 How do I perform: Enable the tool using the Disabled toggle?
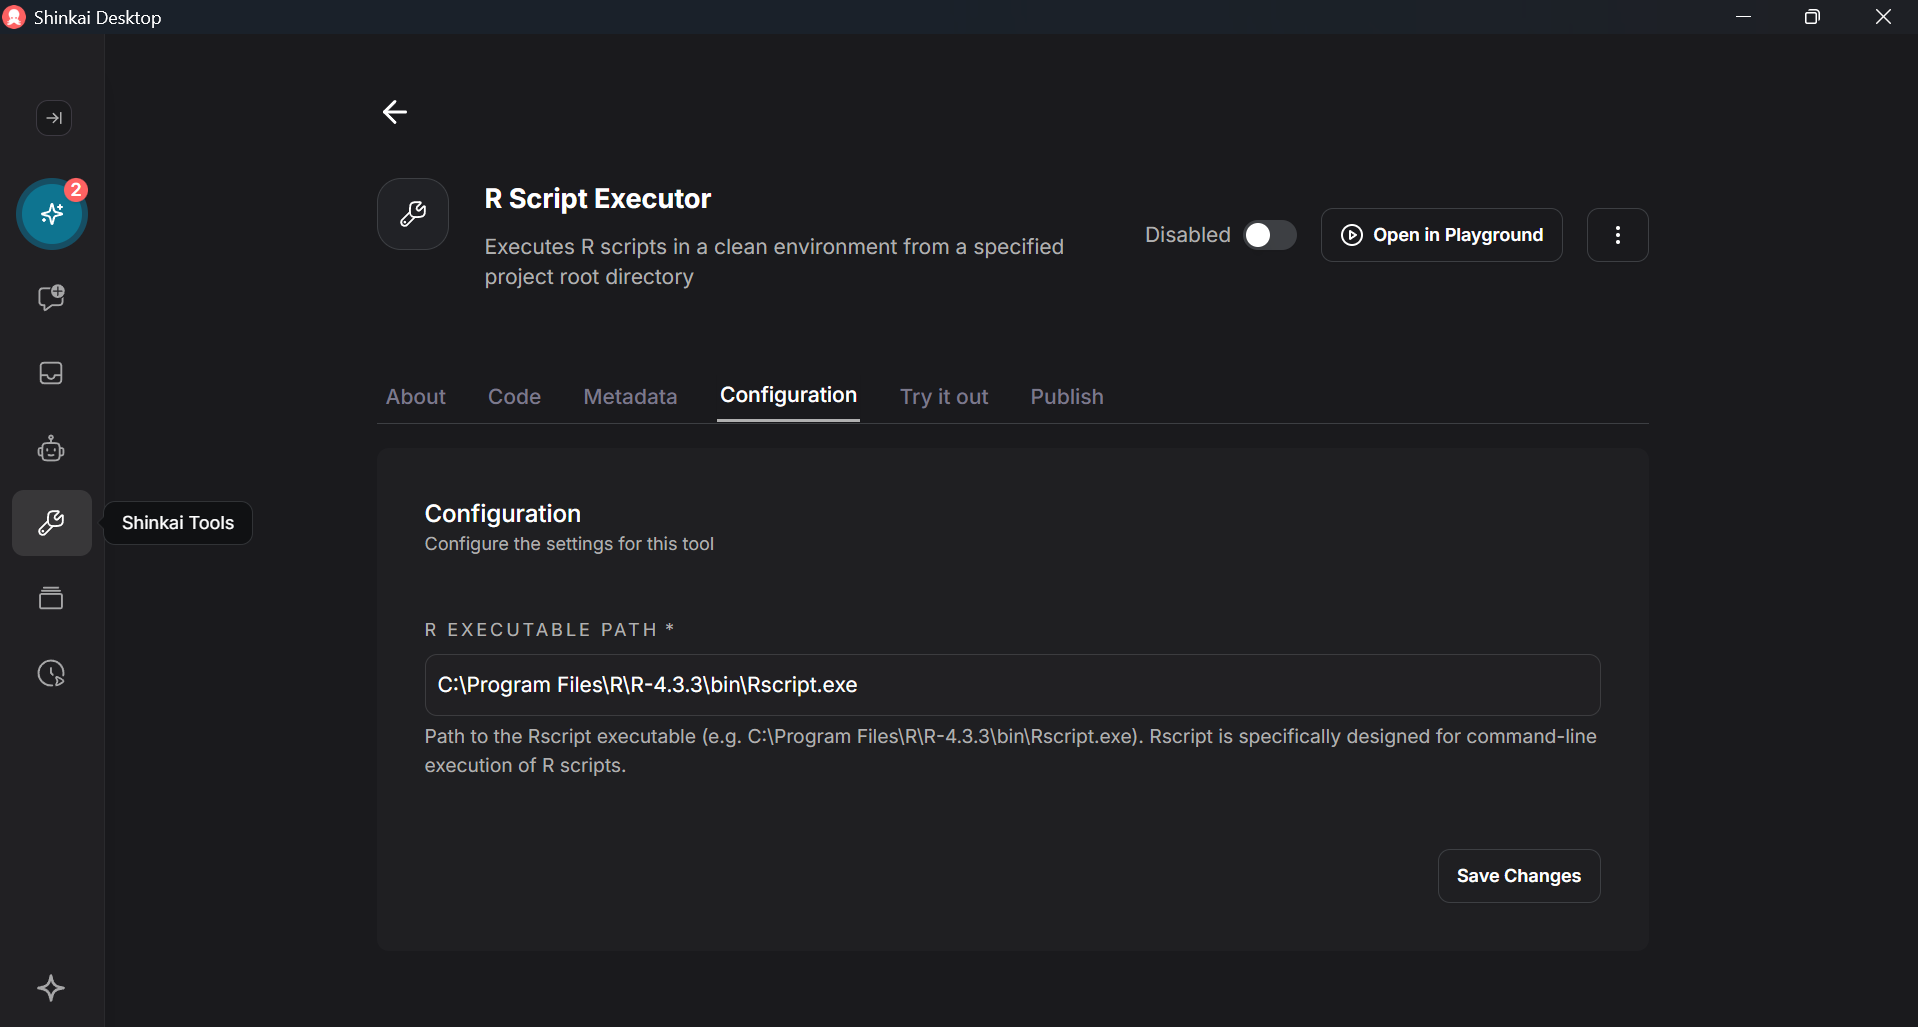(x=1268, y=235)
